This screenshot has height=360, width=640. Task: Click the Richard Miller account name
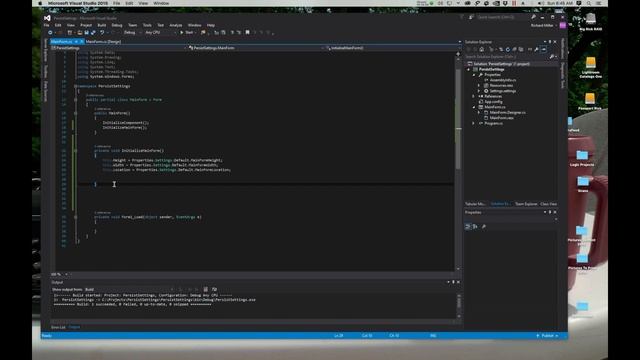pos(542,25)
